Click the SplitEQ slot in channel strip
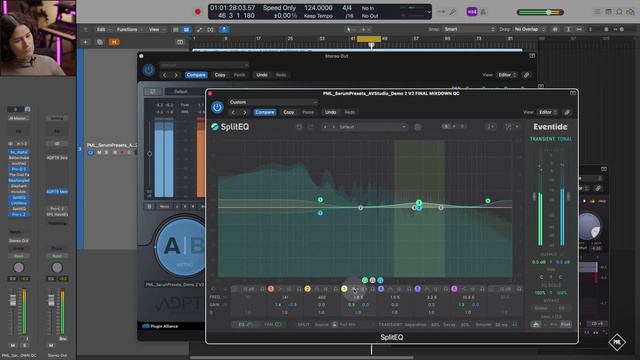The height and width of the screenshot is (360, 640). [x=19, y=198]
